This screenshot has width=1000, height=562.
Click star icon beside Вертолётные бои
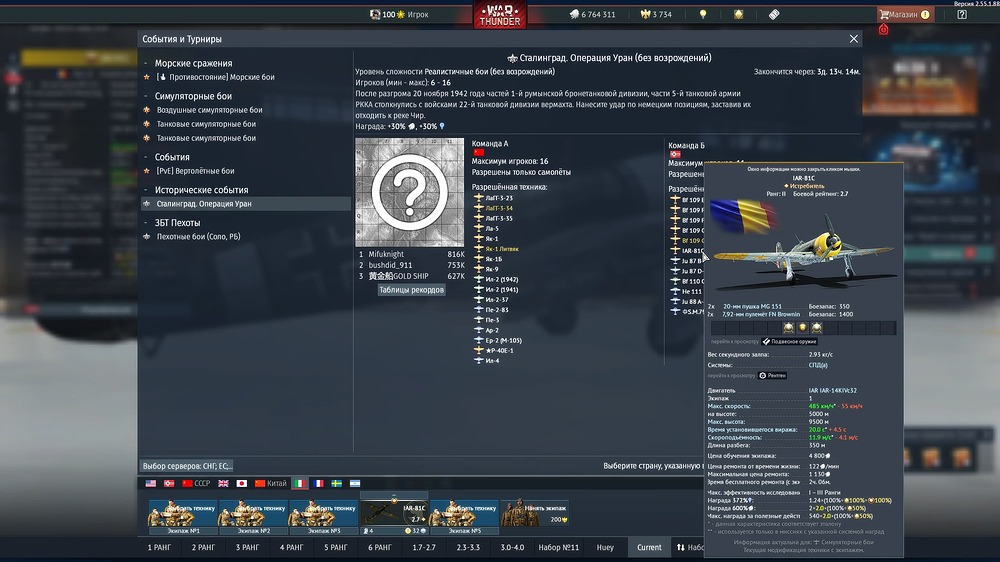point(147,171)
